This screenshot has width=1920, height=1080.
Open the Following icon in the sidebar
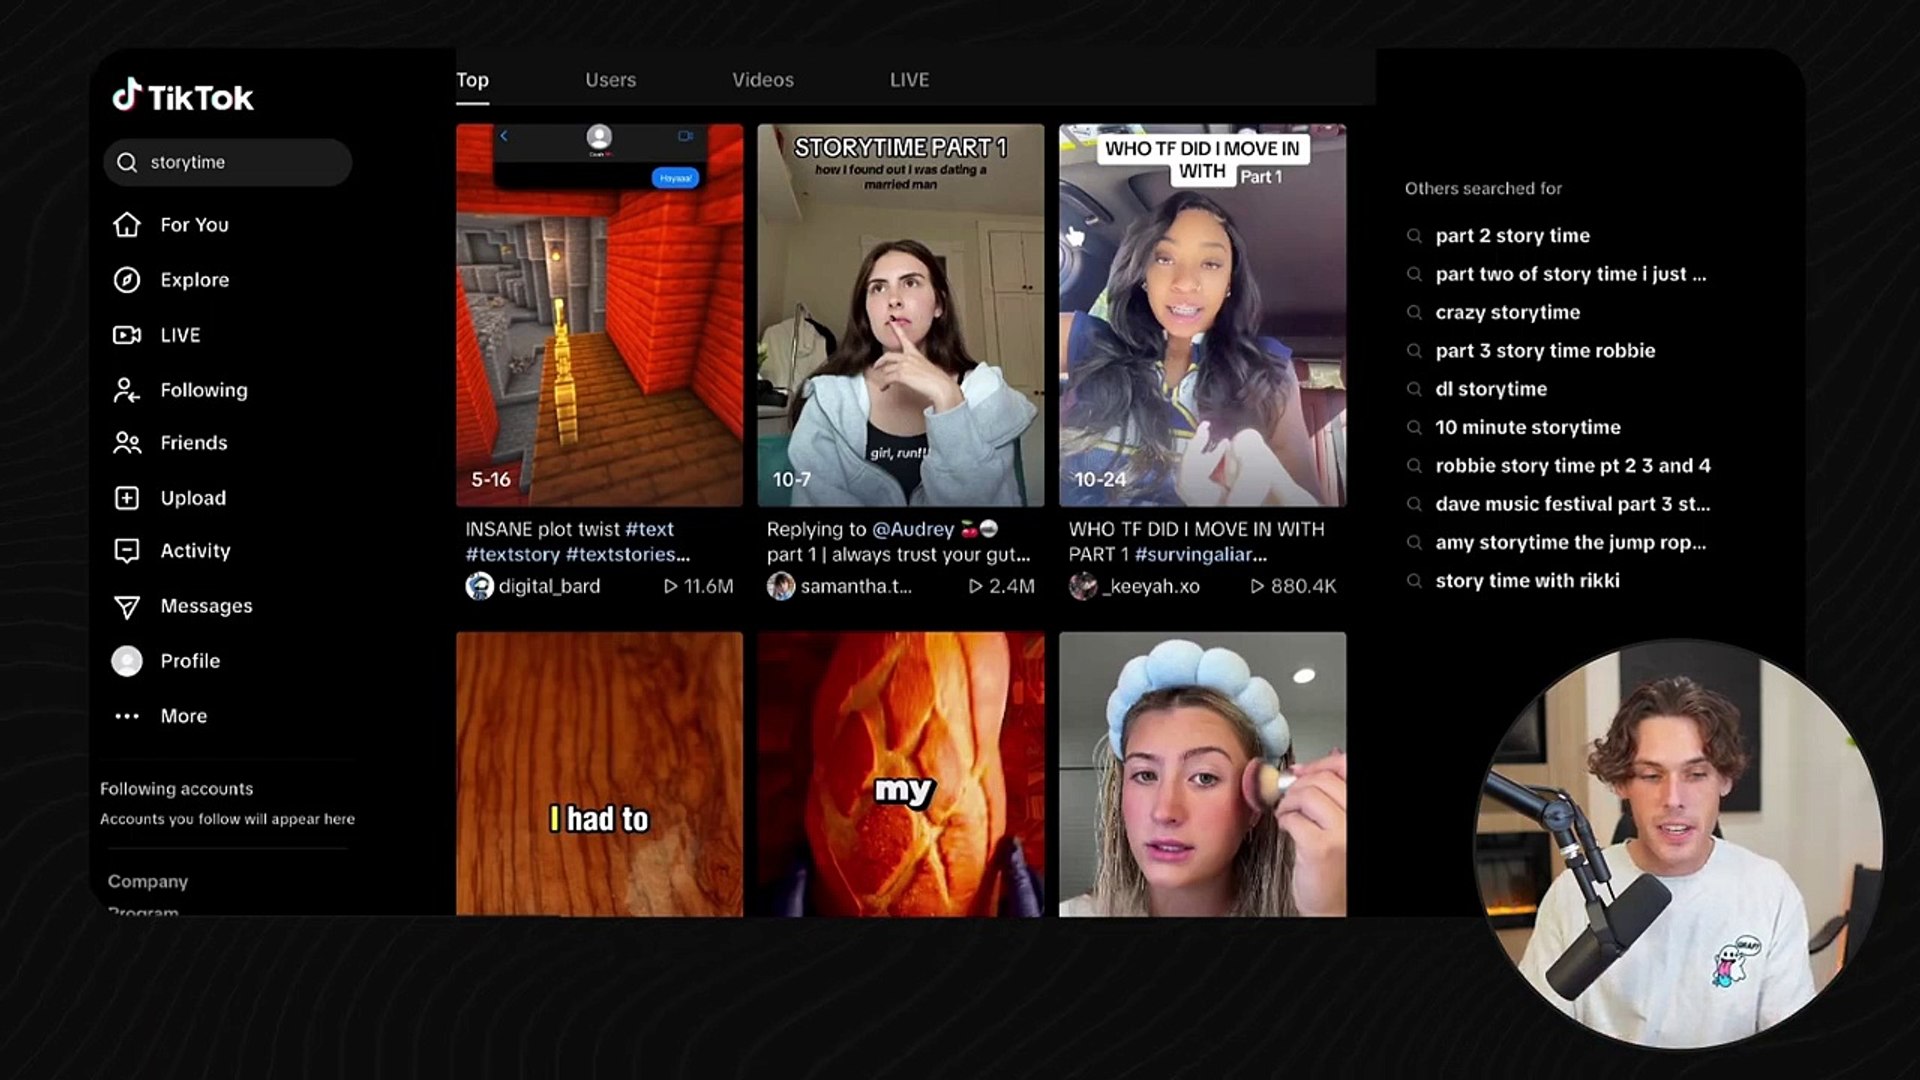[x=127, y=390]
